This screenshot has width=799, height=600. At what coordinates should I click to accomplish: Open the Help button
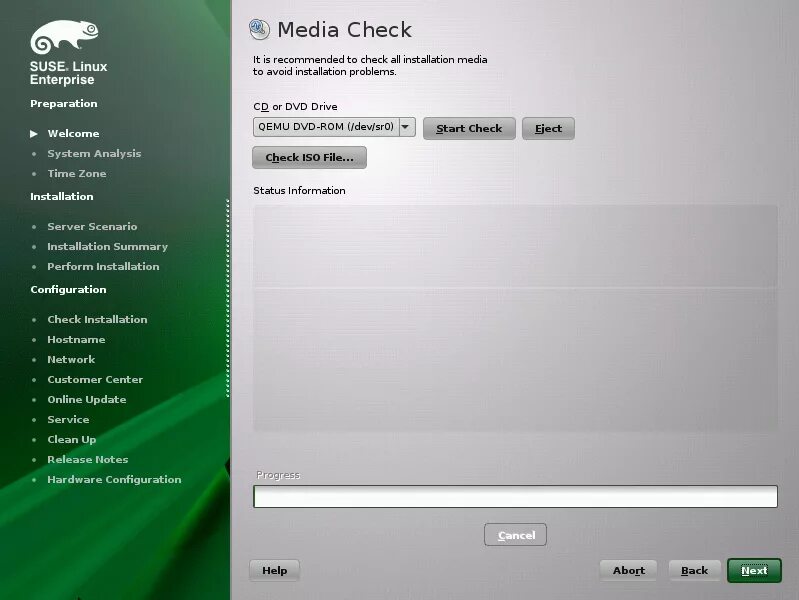click(274, 570)
